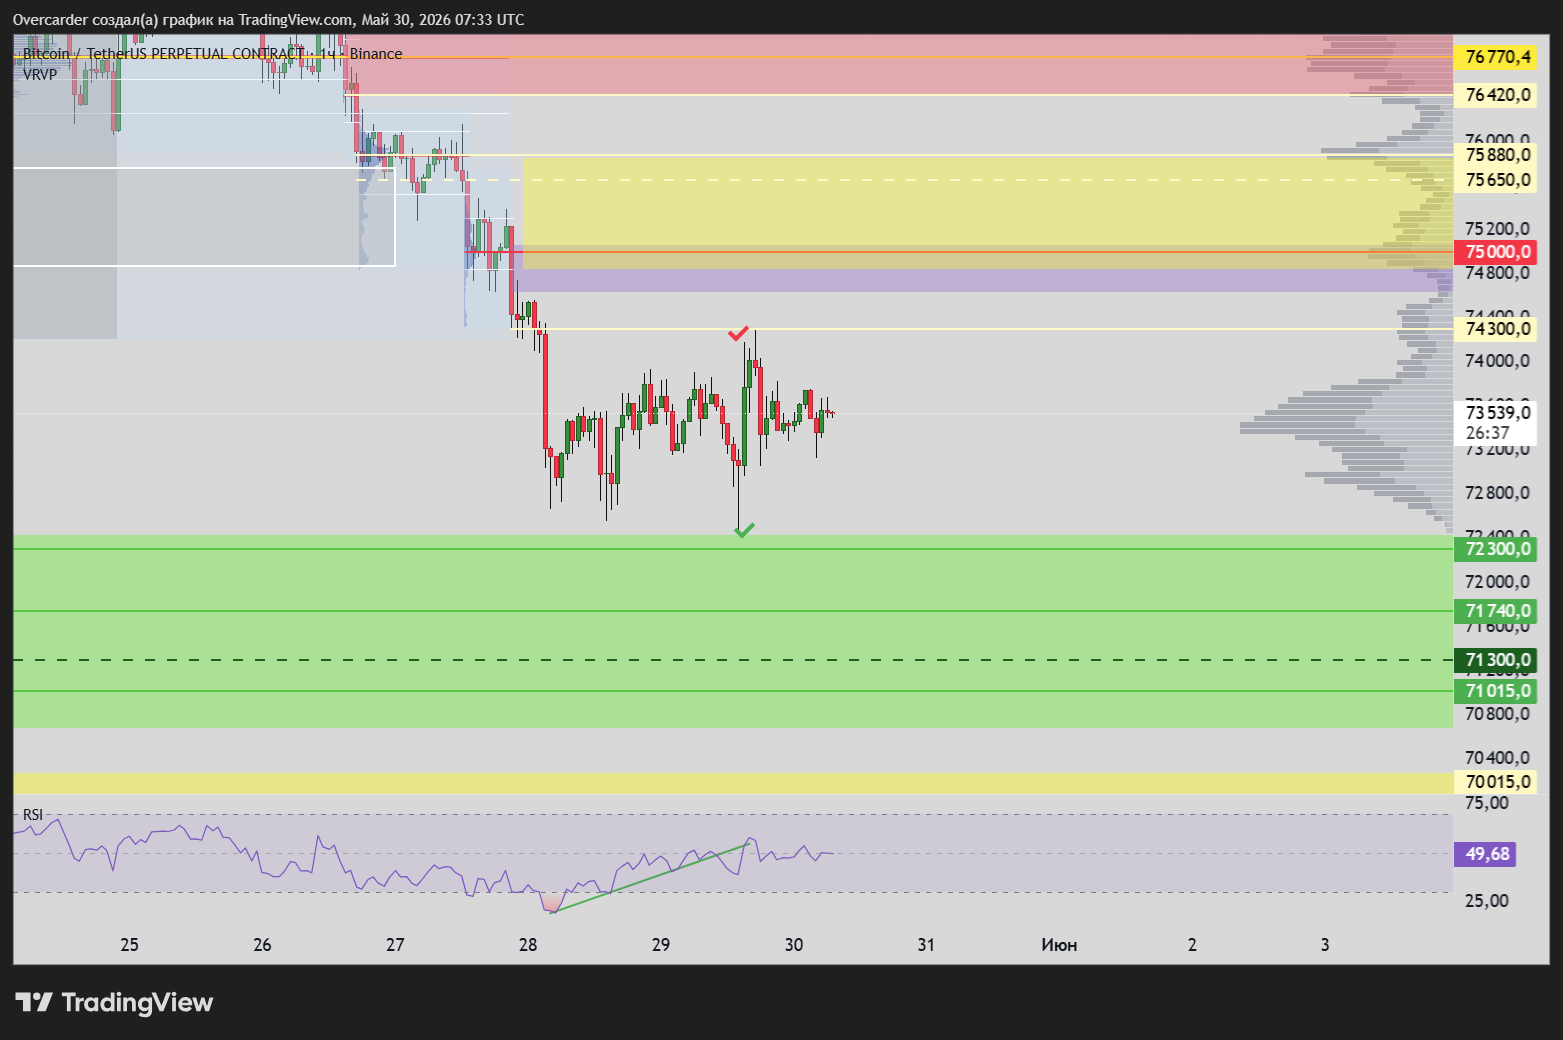
Task: Click the header text with Overcarder chart credit
Action: tap(268, 20)
